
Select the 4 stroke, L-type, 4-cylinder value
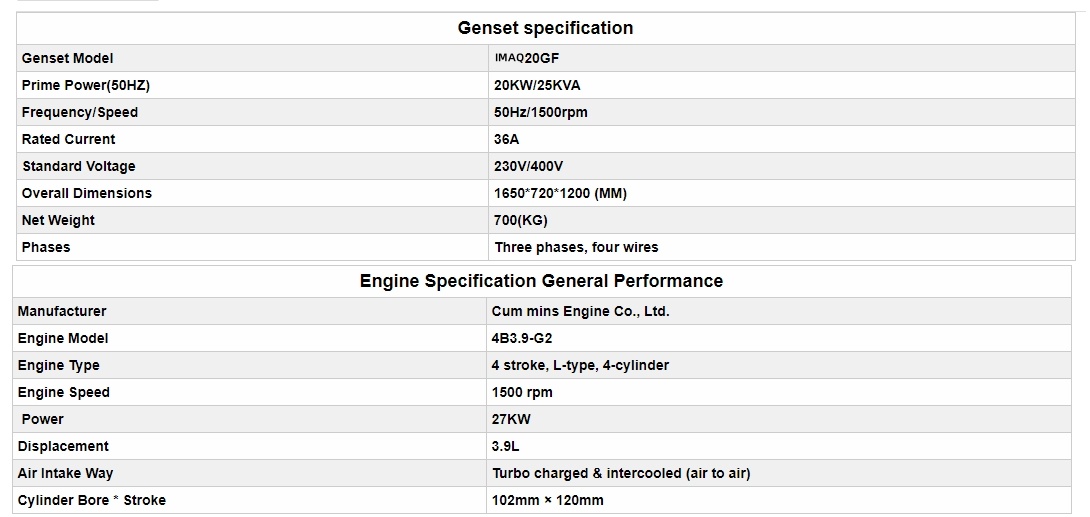point(580,365)
